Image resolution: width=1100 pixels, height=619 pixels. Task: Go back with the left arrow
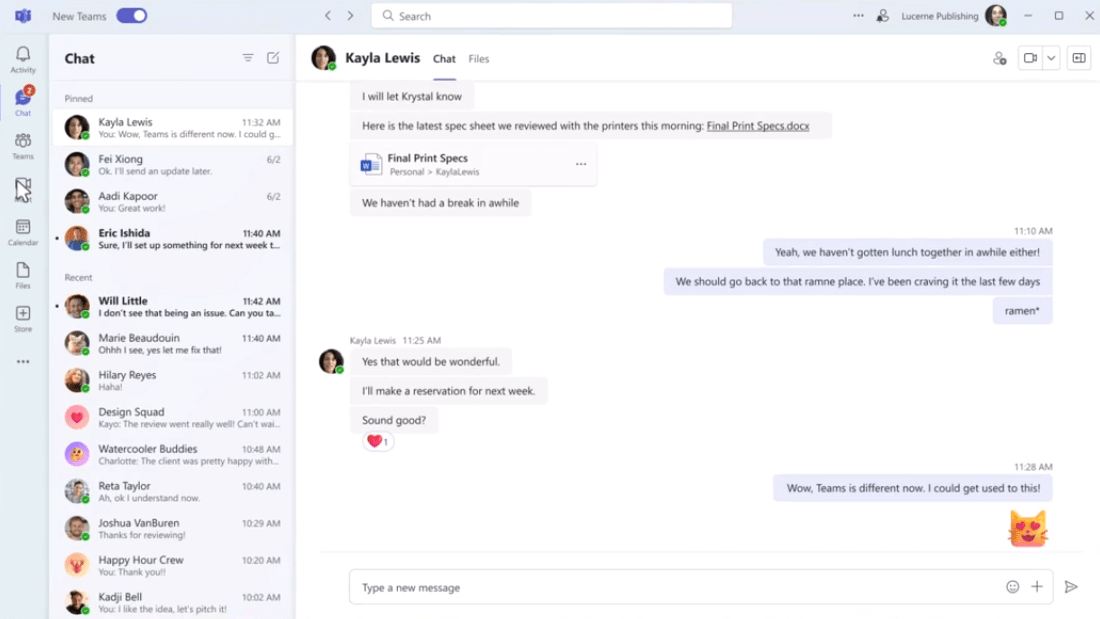(x=328, y=15)
